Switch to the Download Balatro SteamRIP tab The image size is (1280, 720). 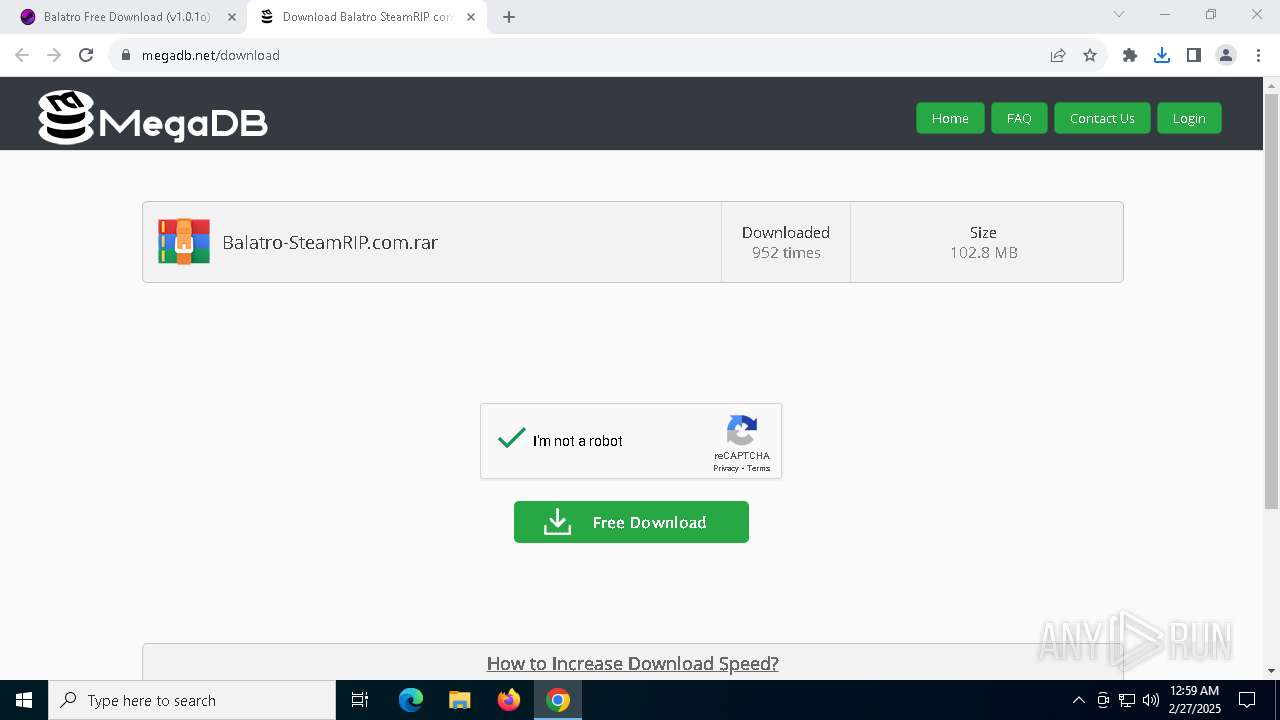(x=365, y=17)
